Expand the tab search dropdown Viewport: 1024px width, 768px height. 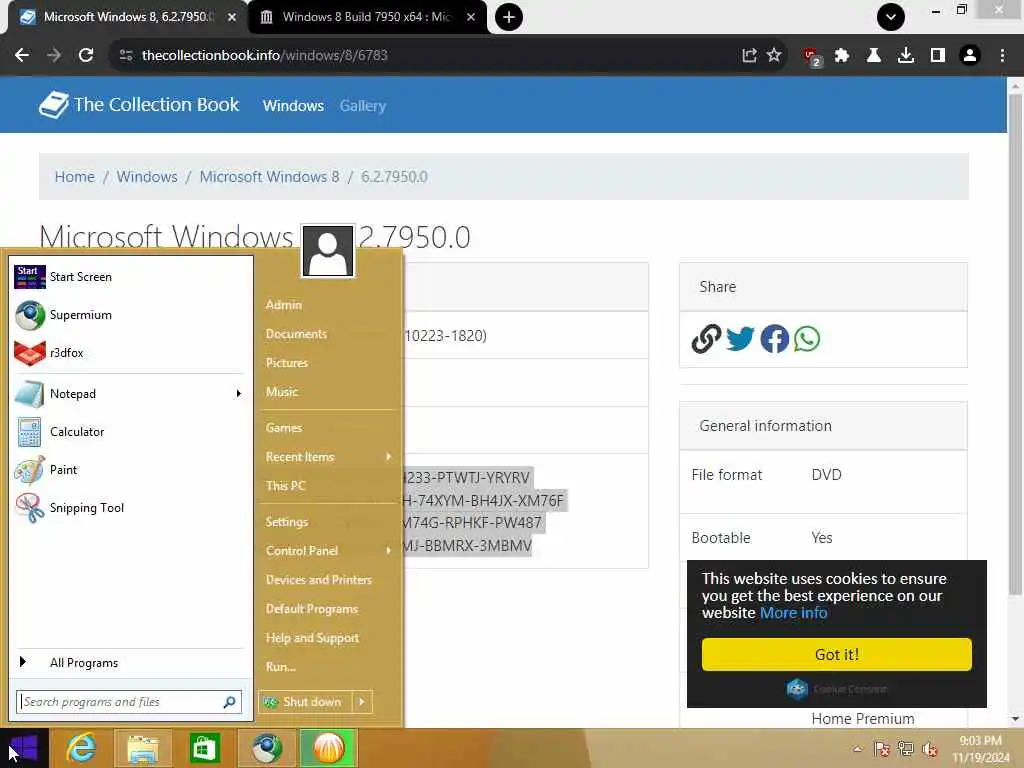point(891,17)
